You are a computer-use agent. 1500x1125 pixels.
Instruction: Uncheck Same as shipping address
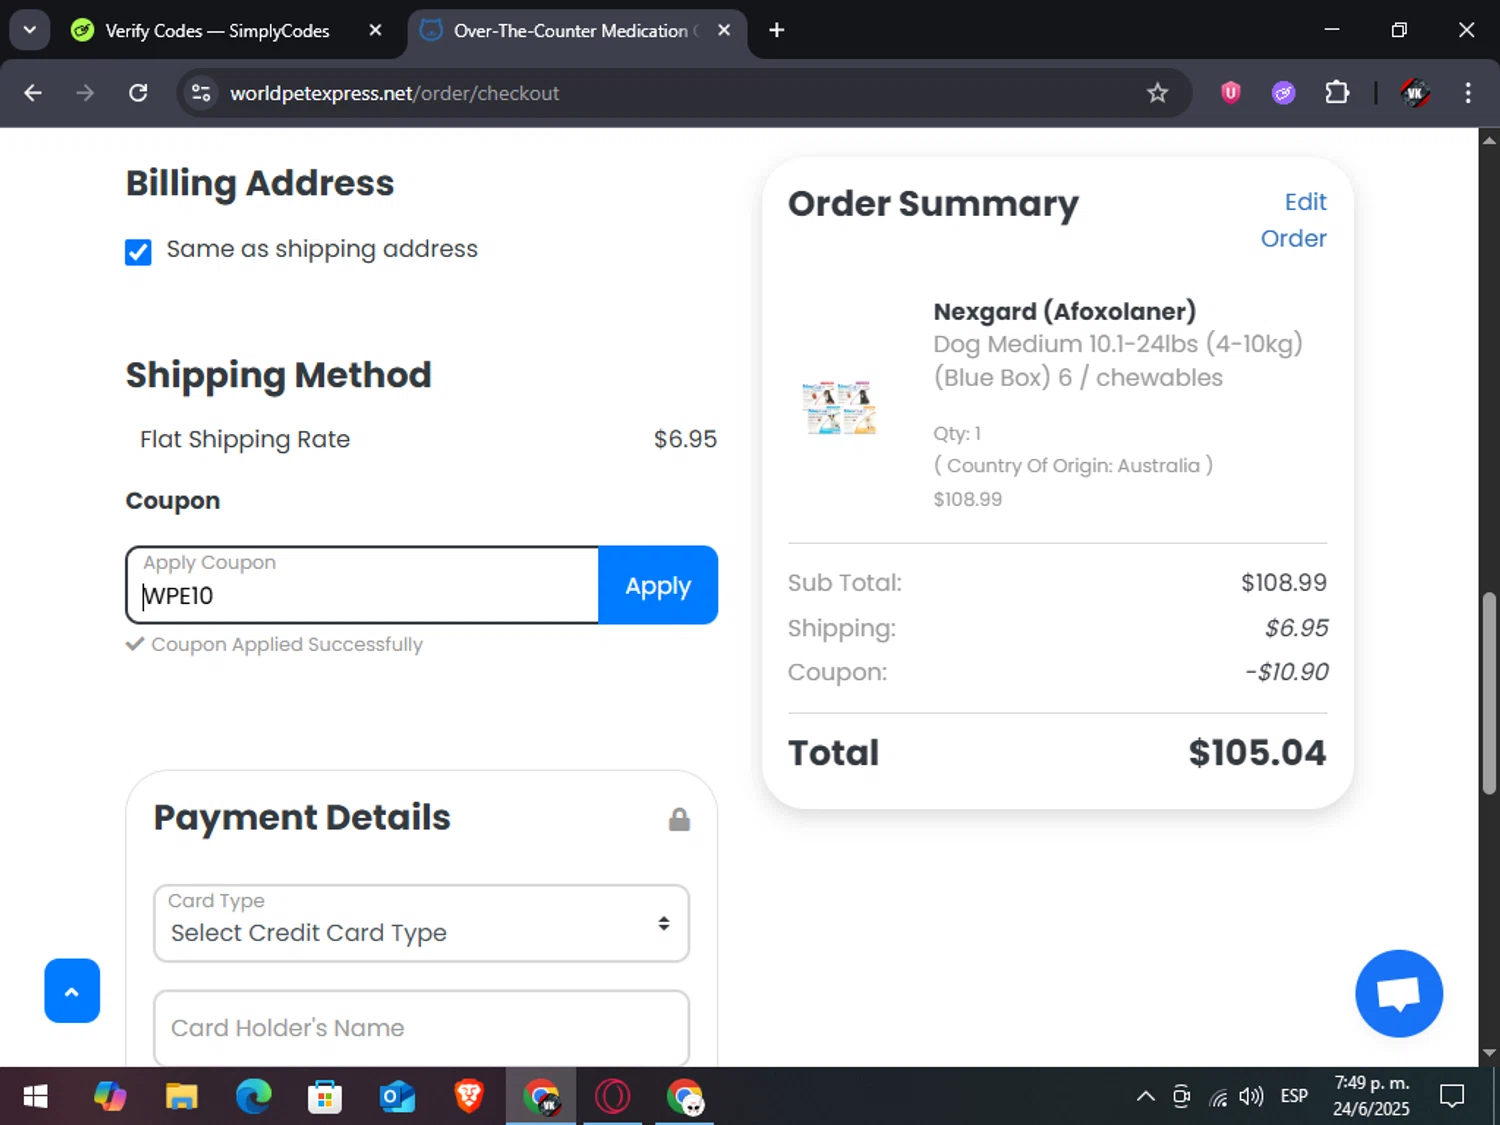tap(138, 252)
